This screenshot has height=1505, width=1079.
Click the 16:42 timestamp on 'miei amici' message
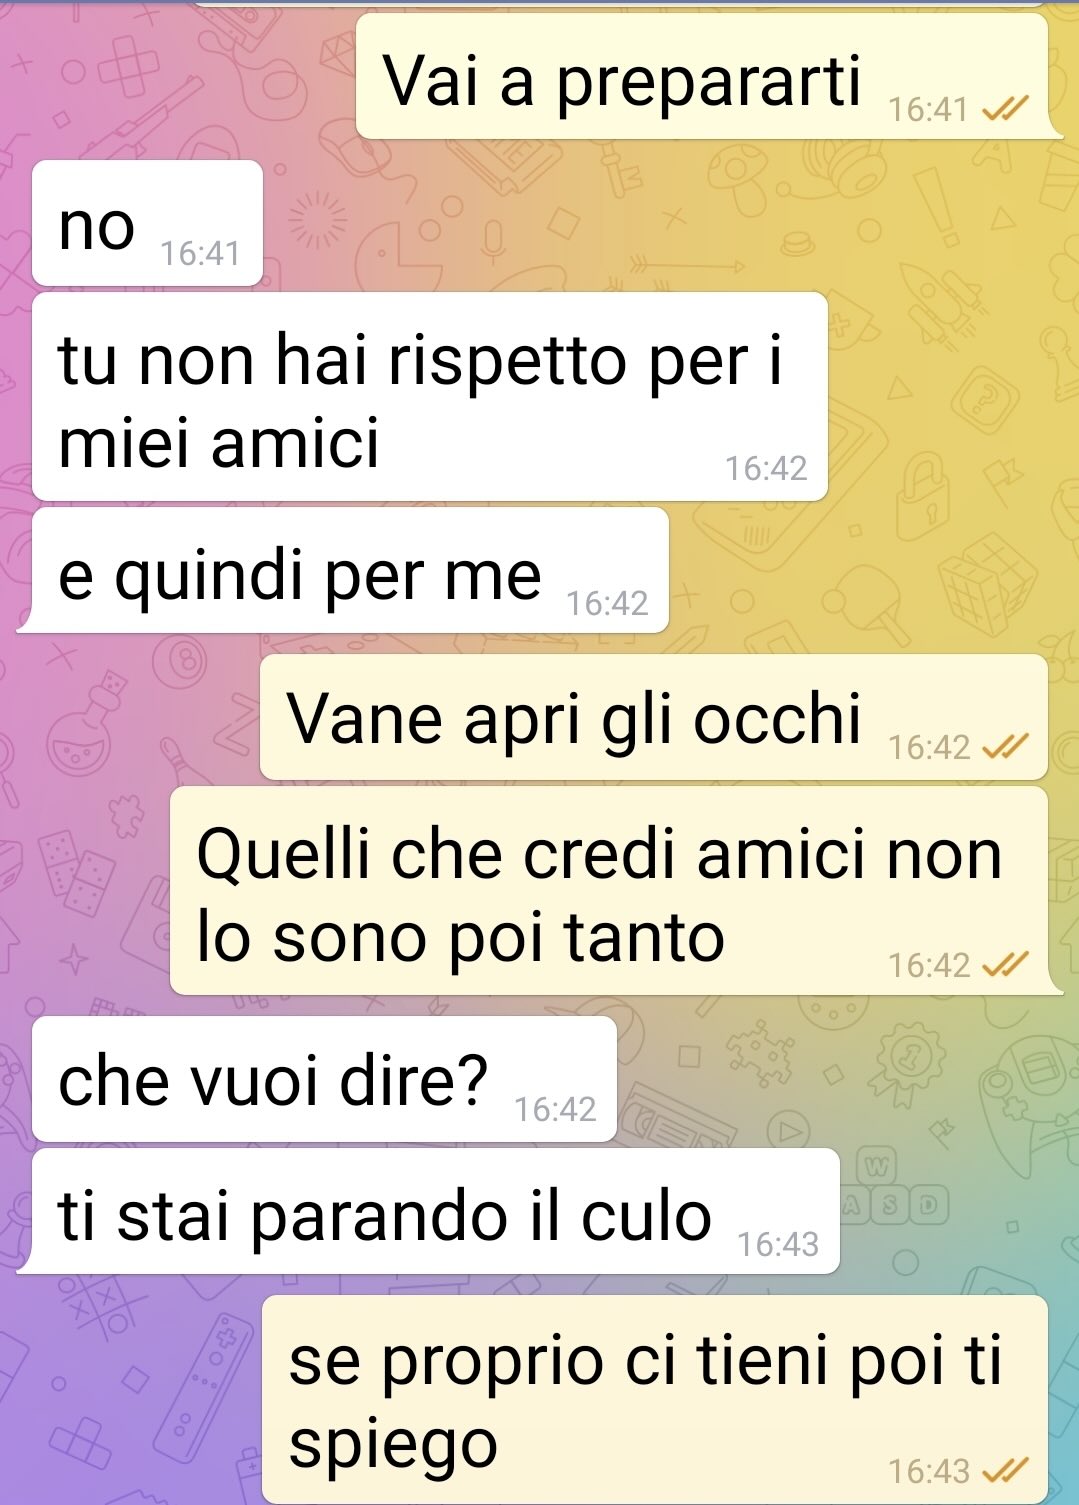[766, 468]
